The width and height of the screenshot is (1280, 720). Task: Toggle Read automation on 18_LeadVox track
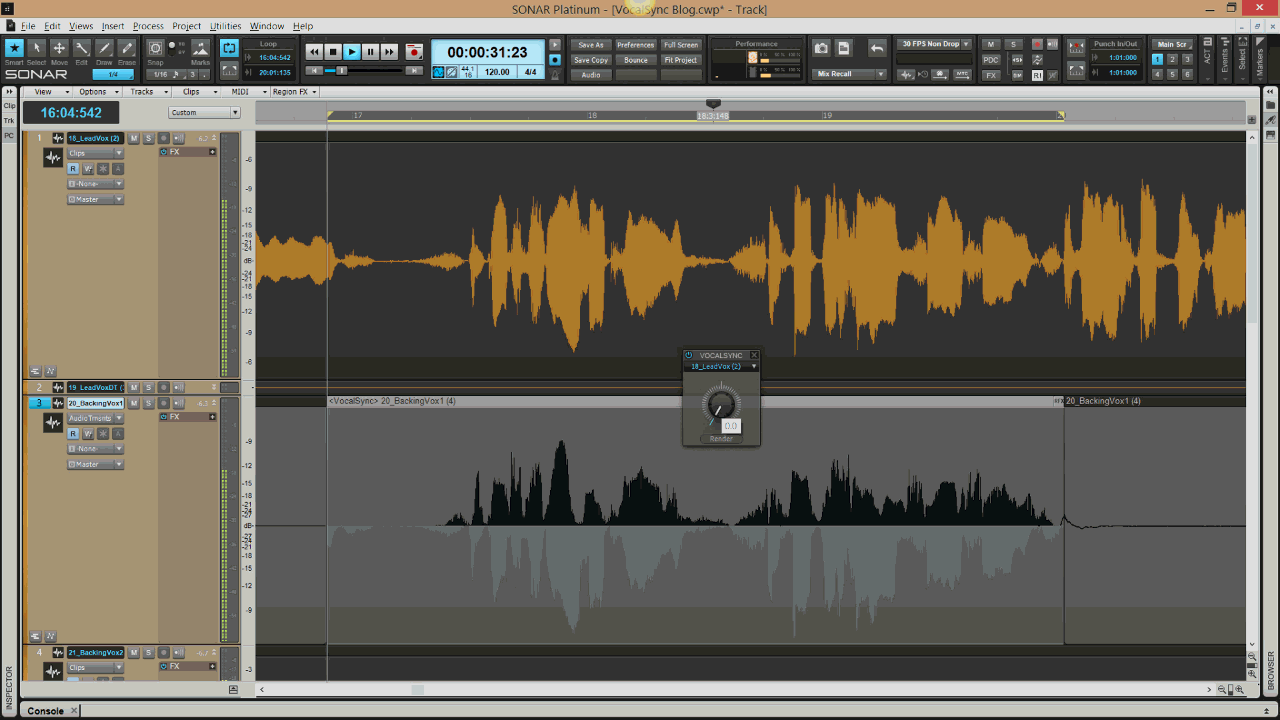(73, 169)
